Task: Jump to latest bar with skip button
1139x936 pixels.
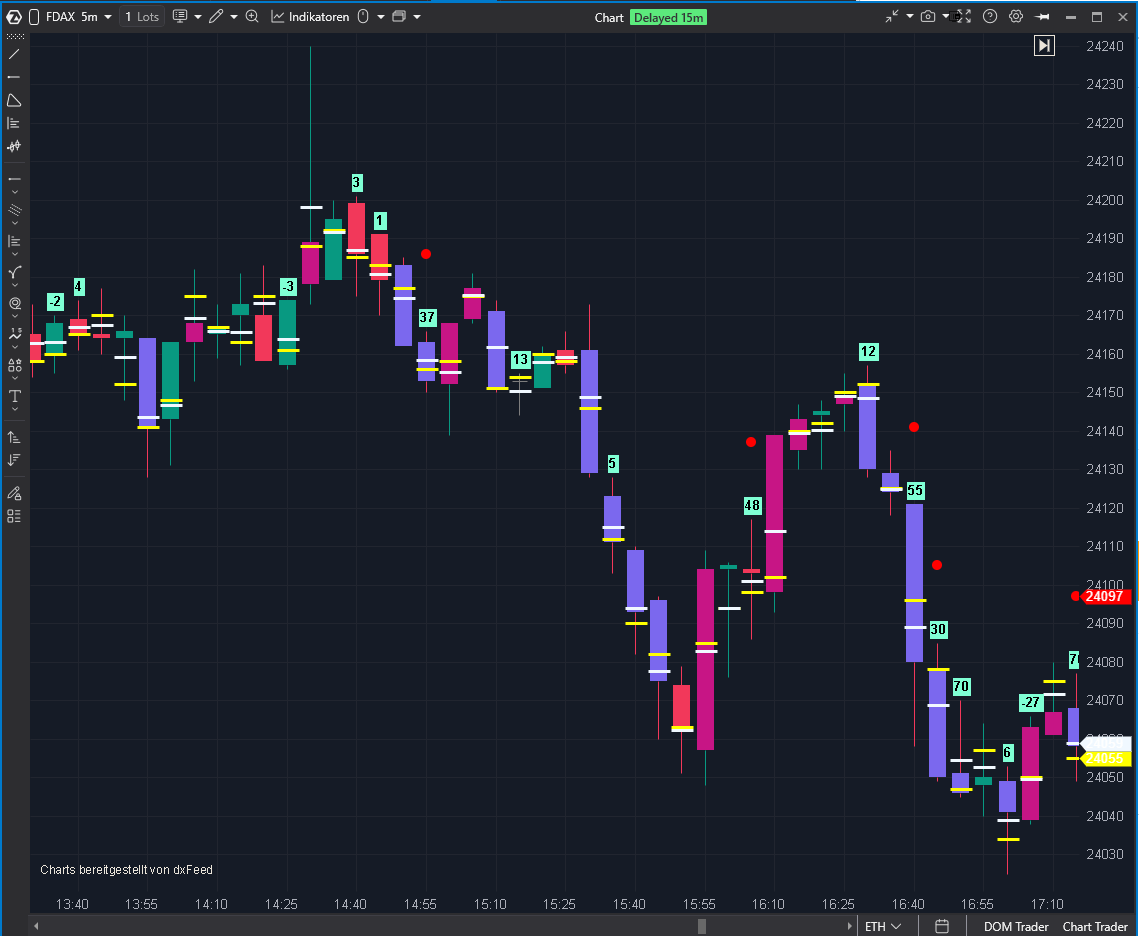Action: (1044, 45)
